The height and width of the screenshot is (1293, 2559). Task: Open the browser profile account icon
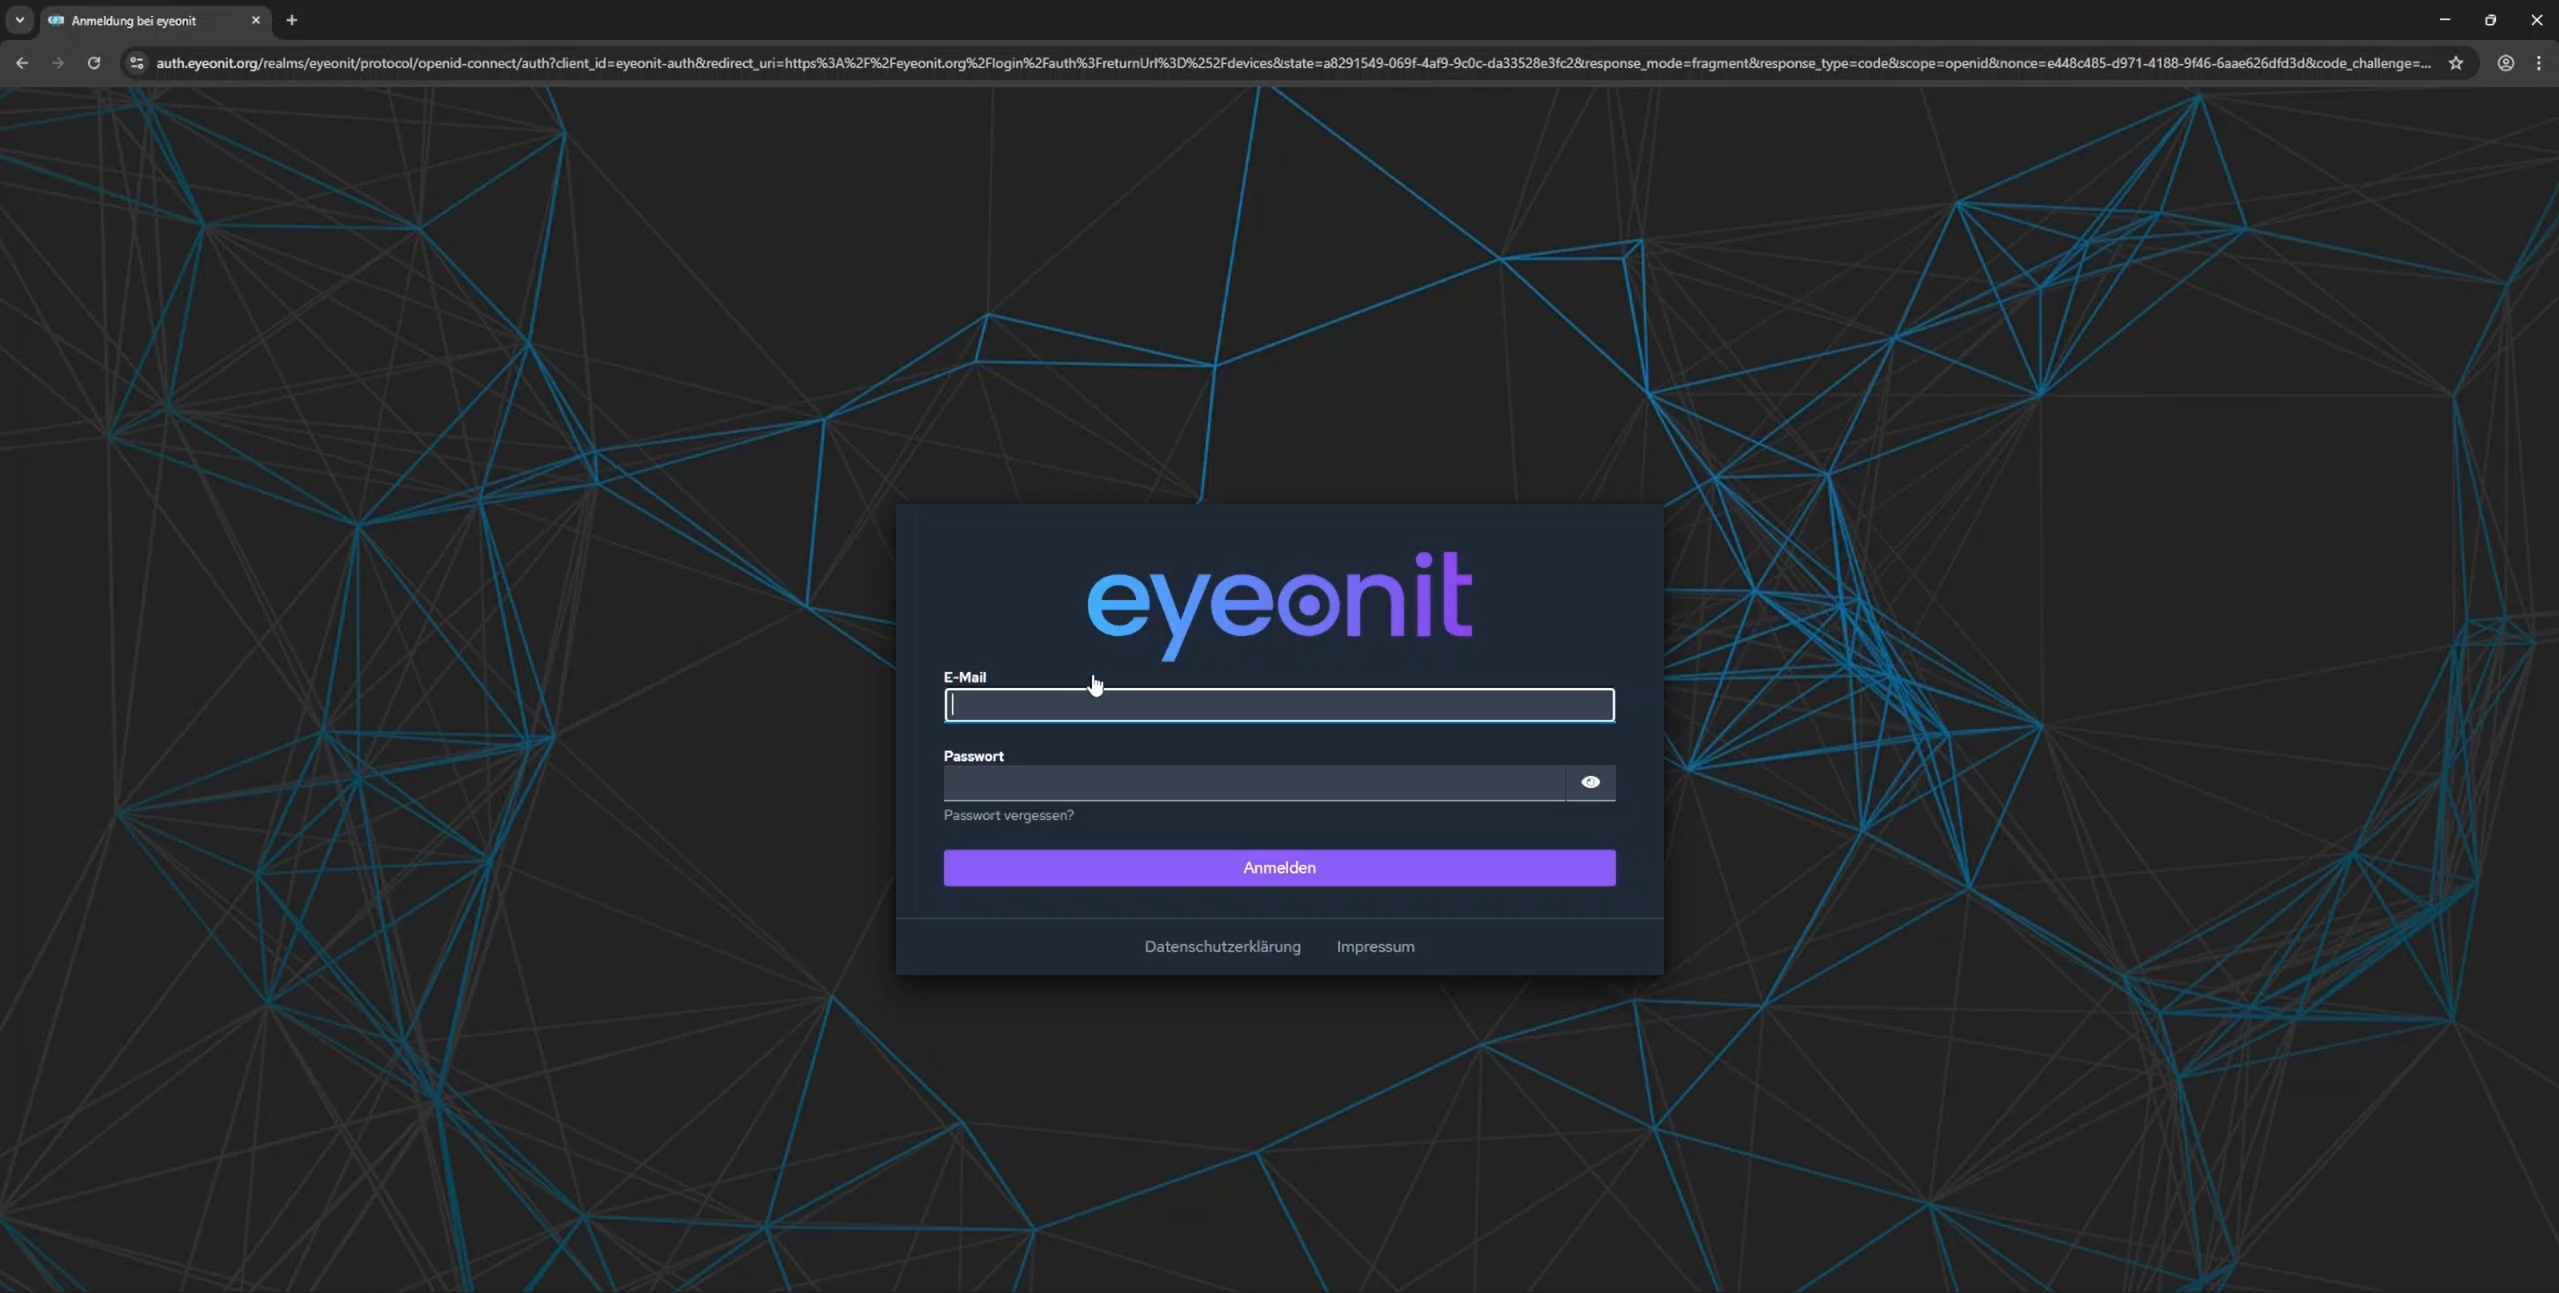(x=2506, y=62)
